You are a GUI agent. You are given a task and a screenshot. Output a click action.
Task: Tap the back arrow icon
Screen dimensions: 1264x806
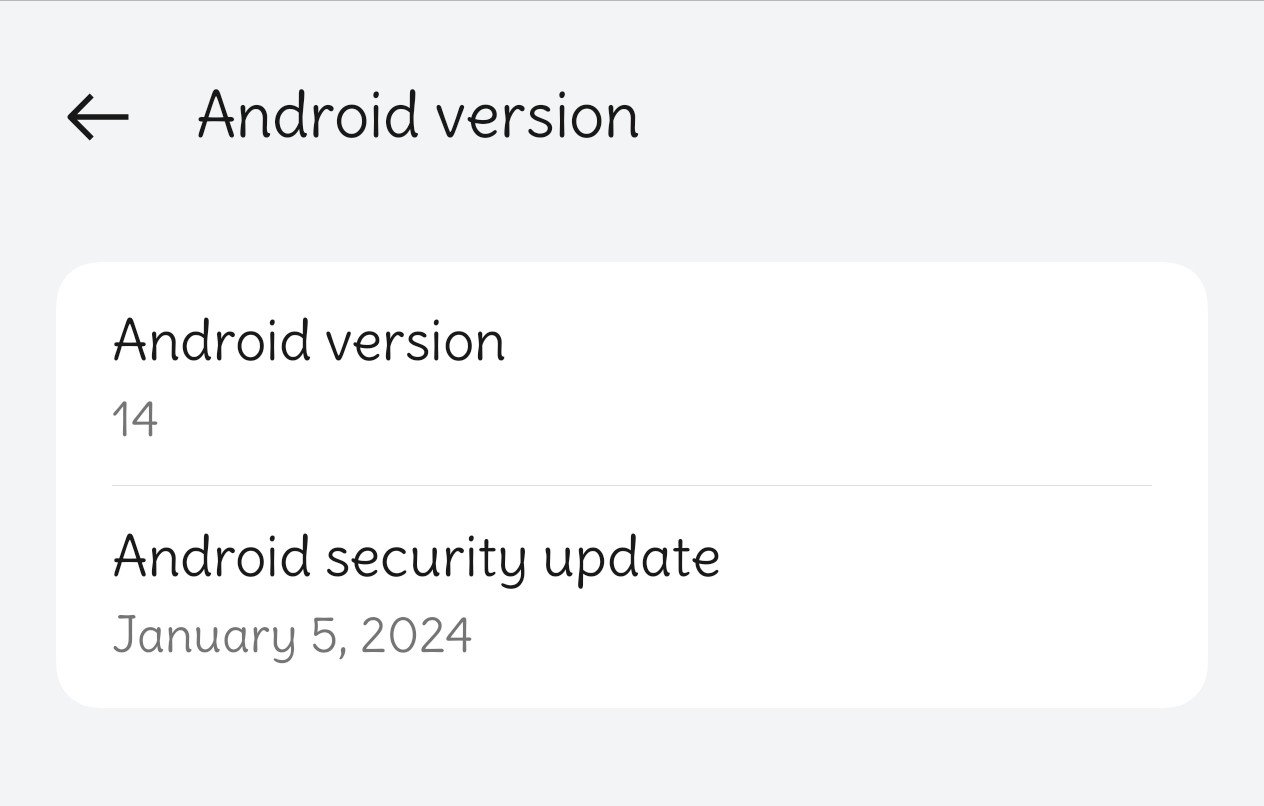[x=98, y=117]
